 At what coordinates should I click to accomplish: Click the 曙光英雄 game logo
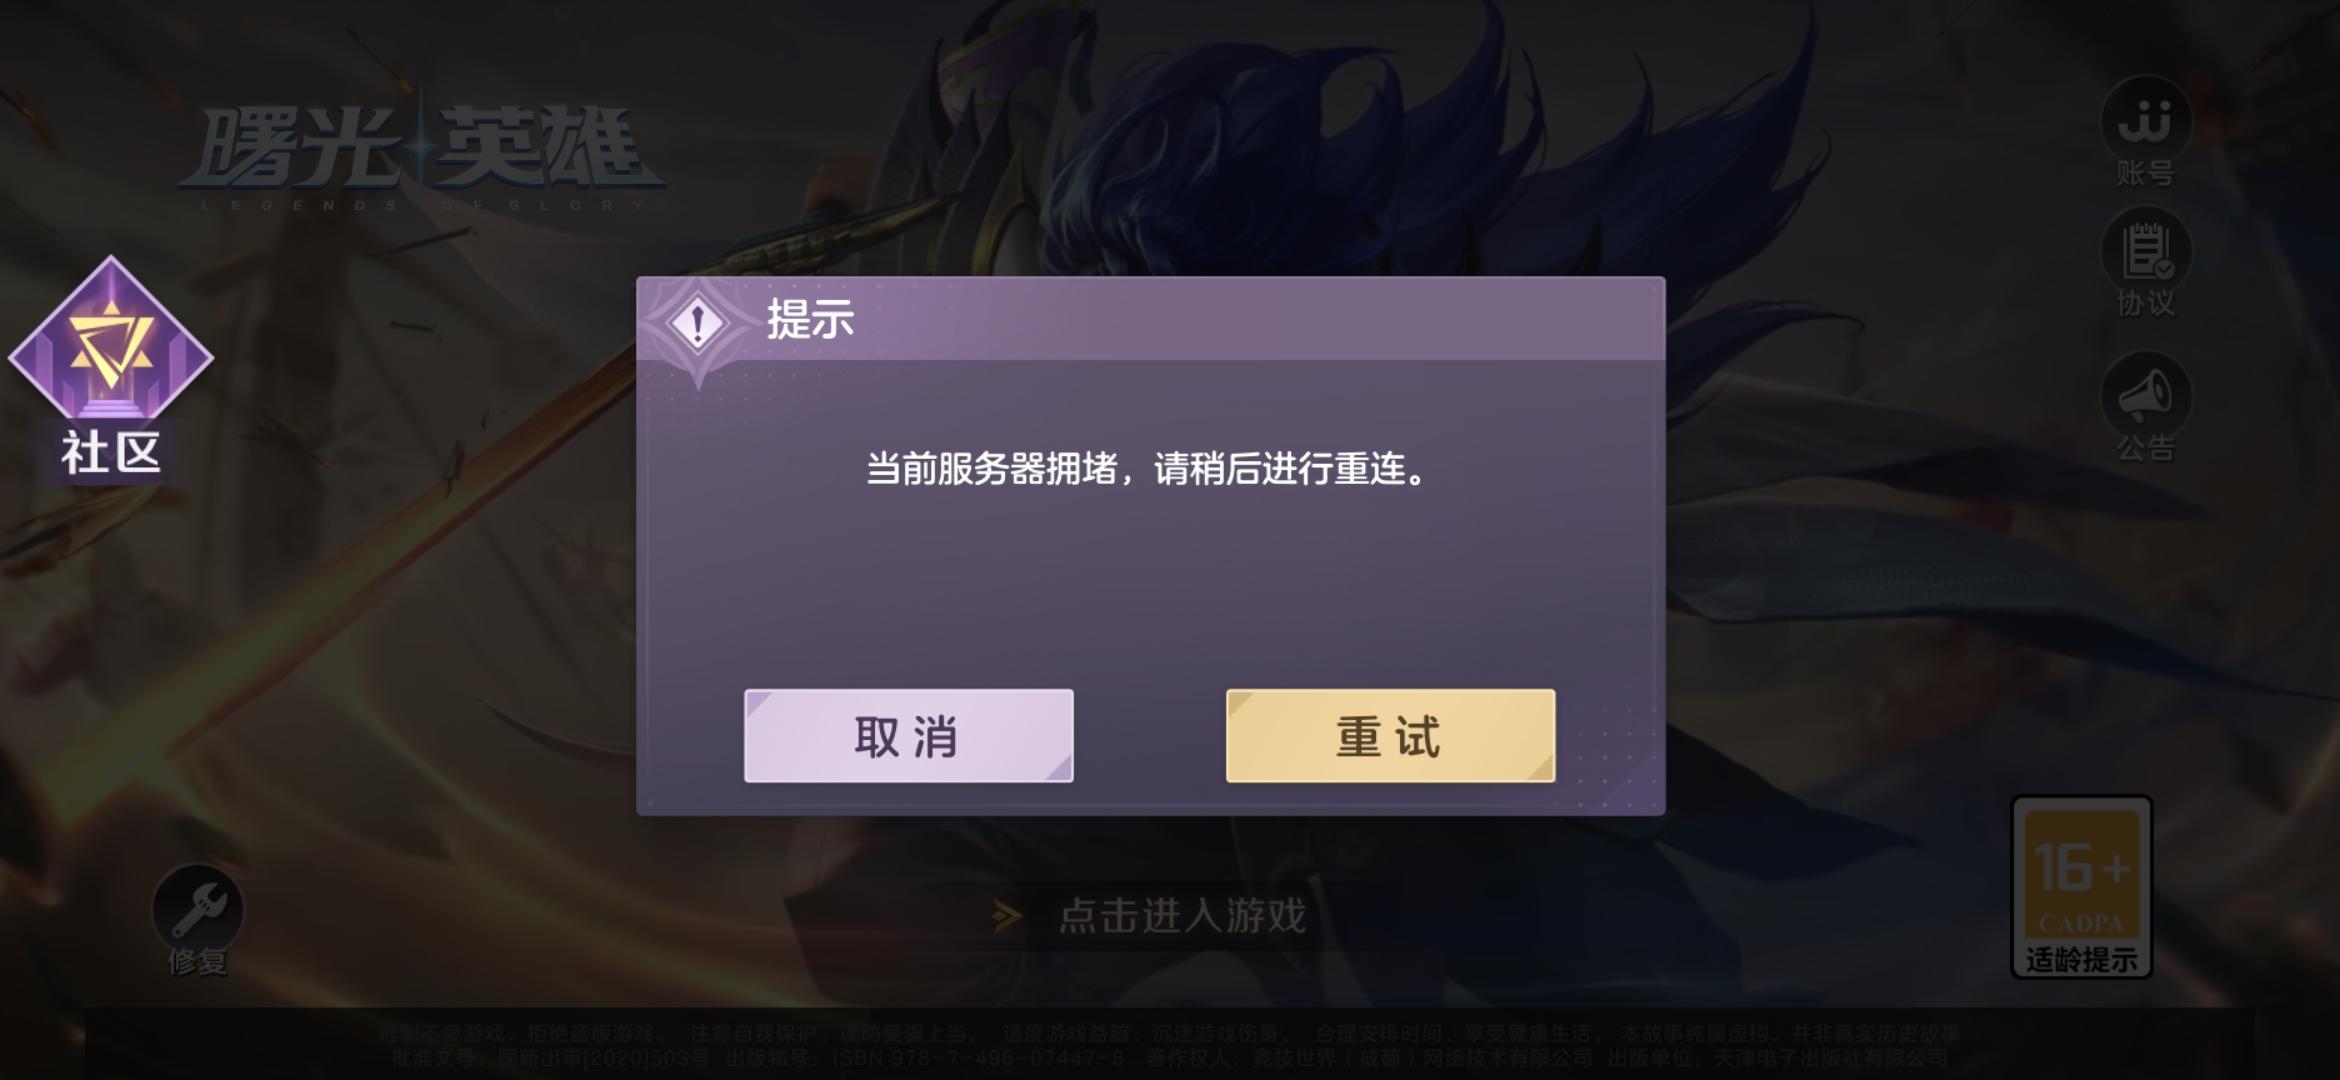click(422, 155)
